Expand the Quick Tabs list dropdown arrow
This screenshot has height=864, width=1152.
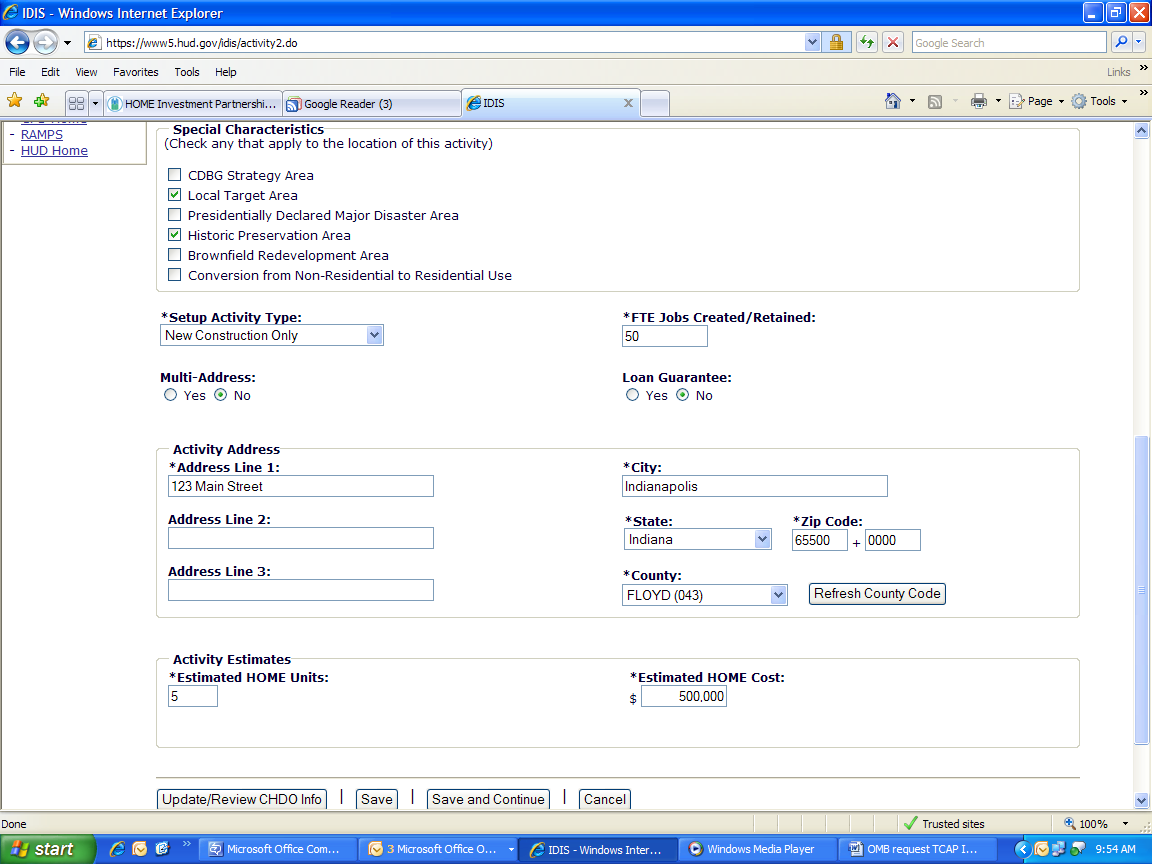95,104
